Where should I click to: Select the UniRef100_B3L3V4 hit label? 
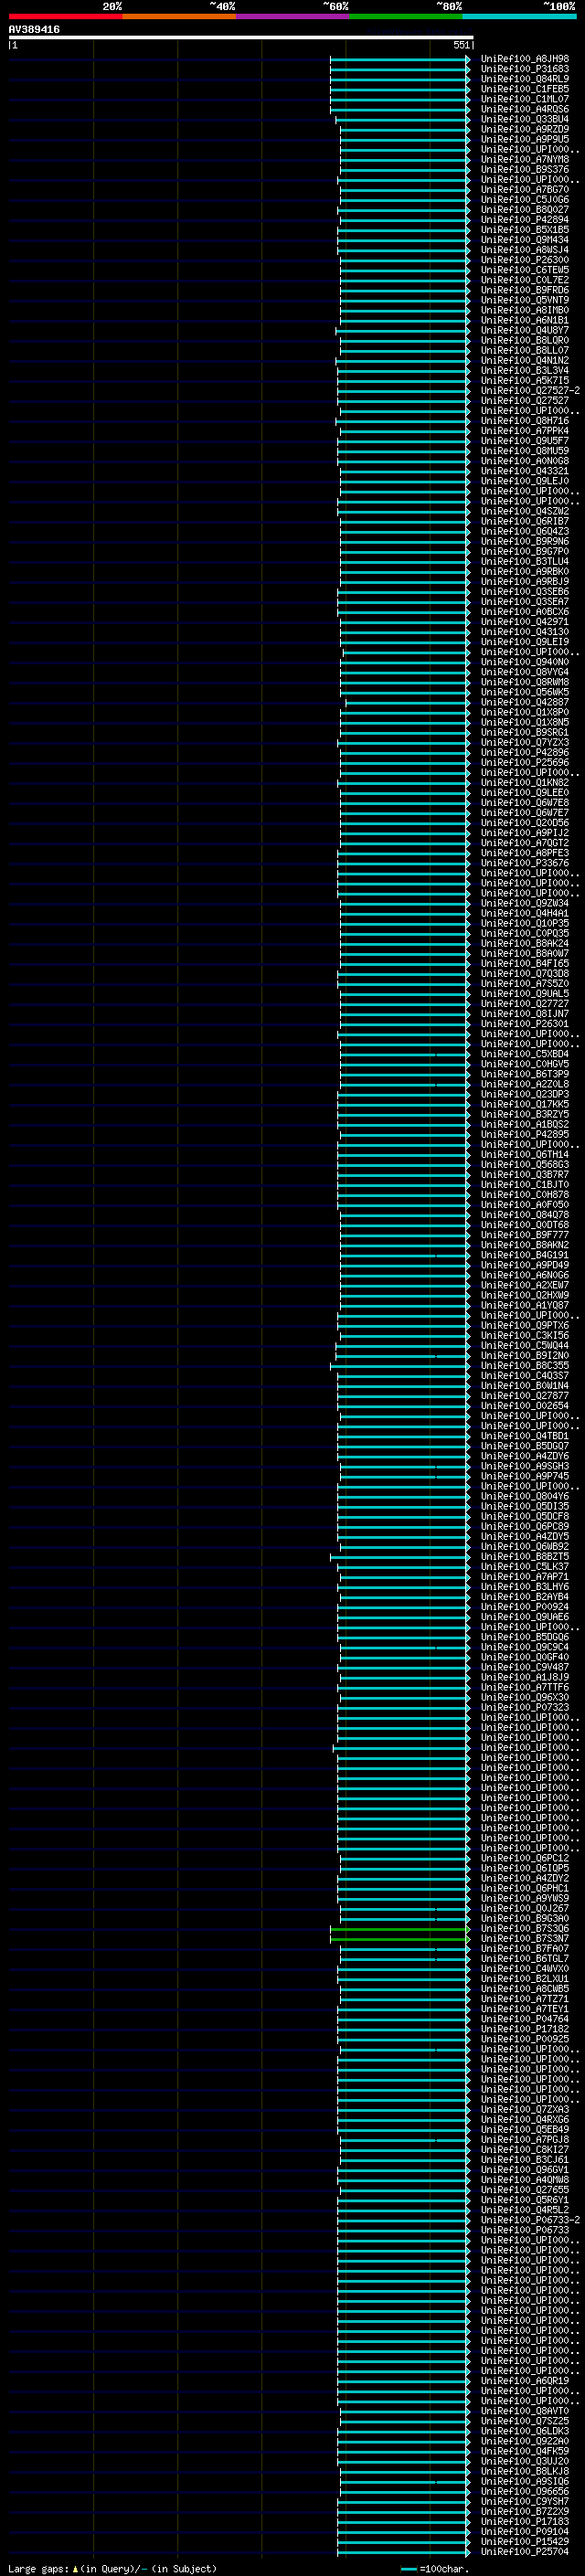click(x=524, y=370)
